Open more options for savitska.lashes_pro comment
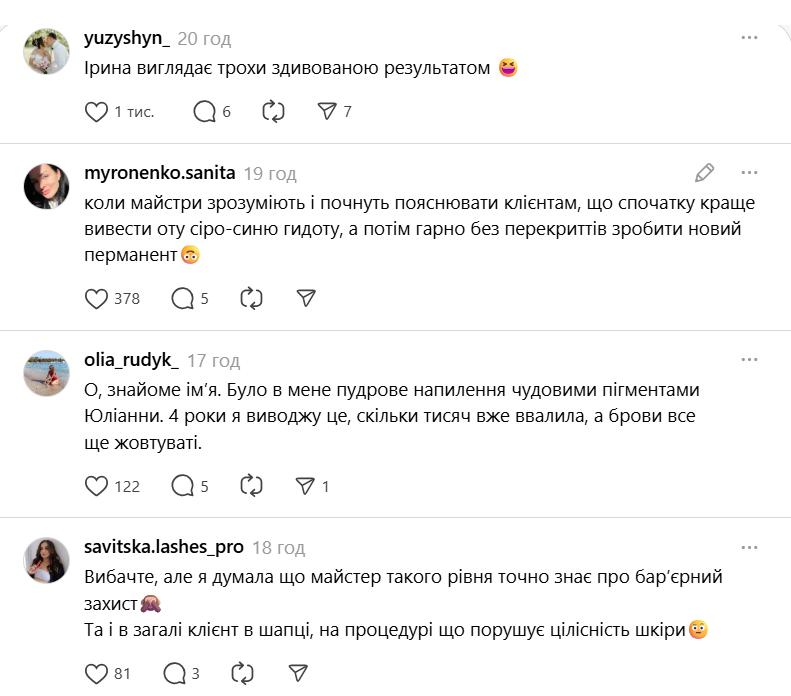Image resolution: width=791 pixels, height=696 pixels. (749, 547)
